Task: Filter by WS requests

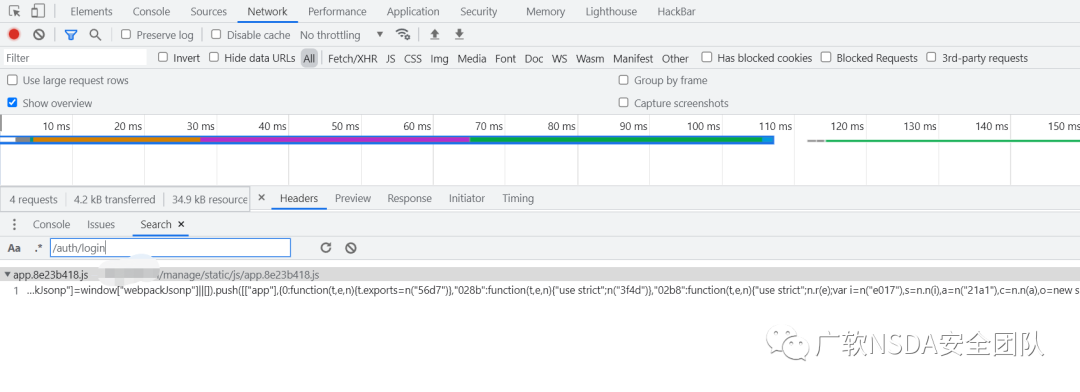Action: tap(560, 59)
